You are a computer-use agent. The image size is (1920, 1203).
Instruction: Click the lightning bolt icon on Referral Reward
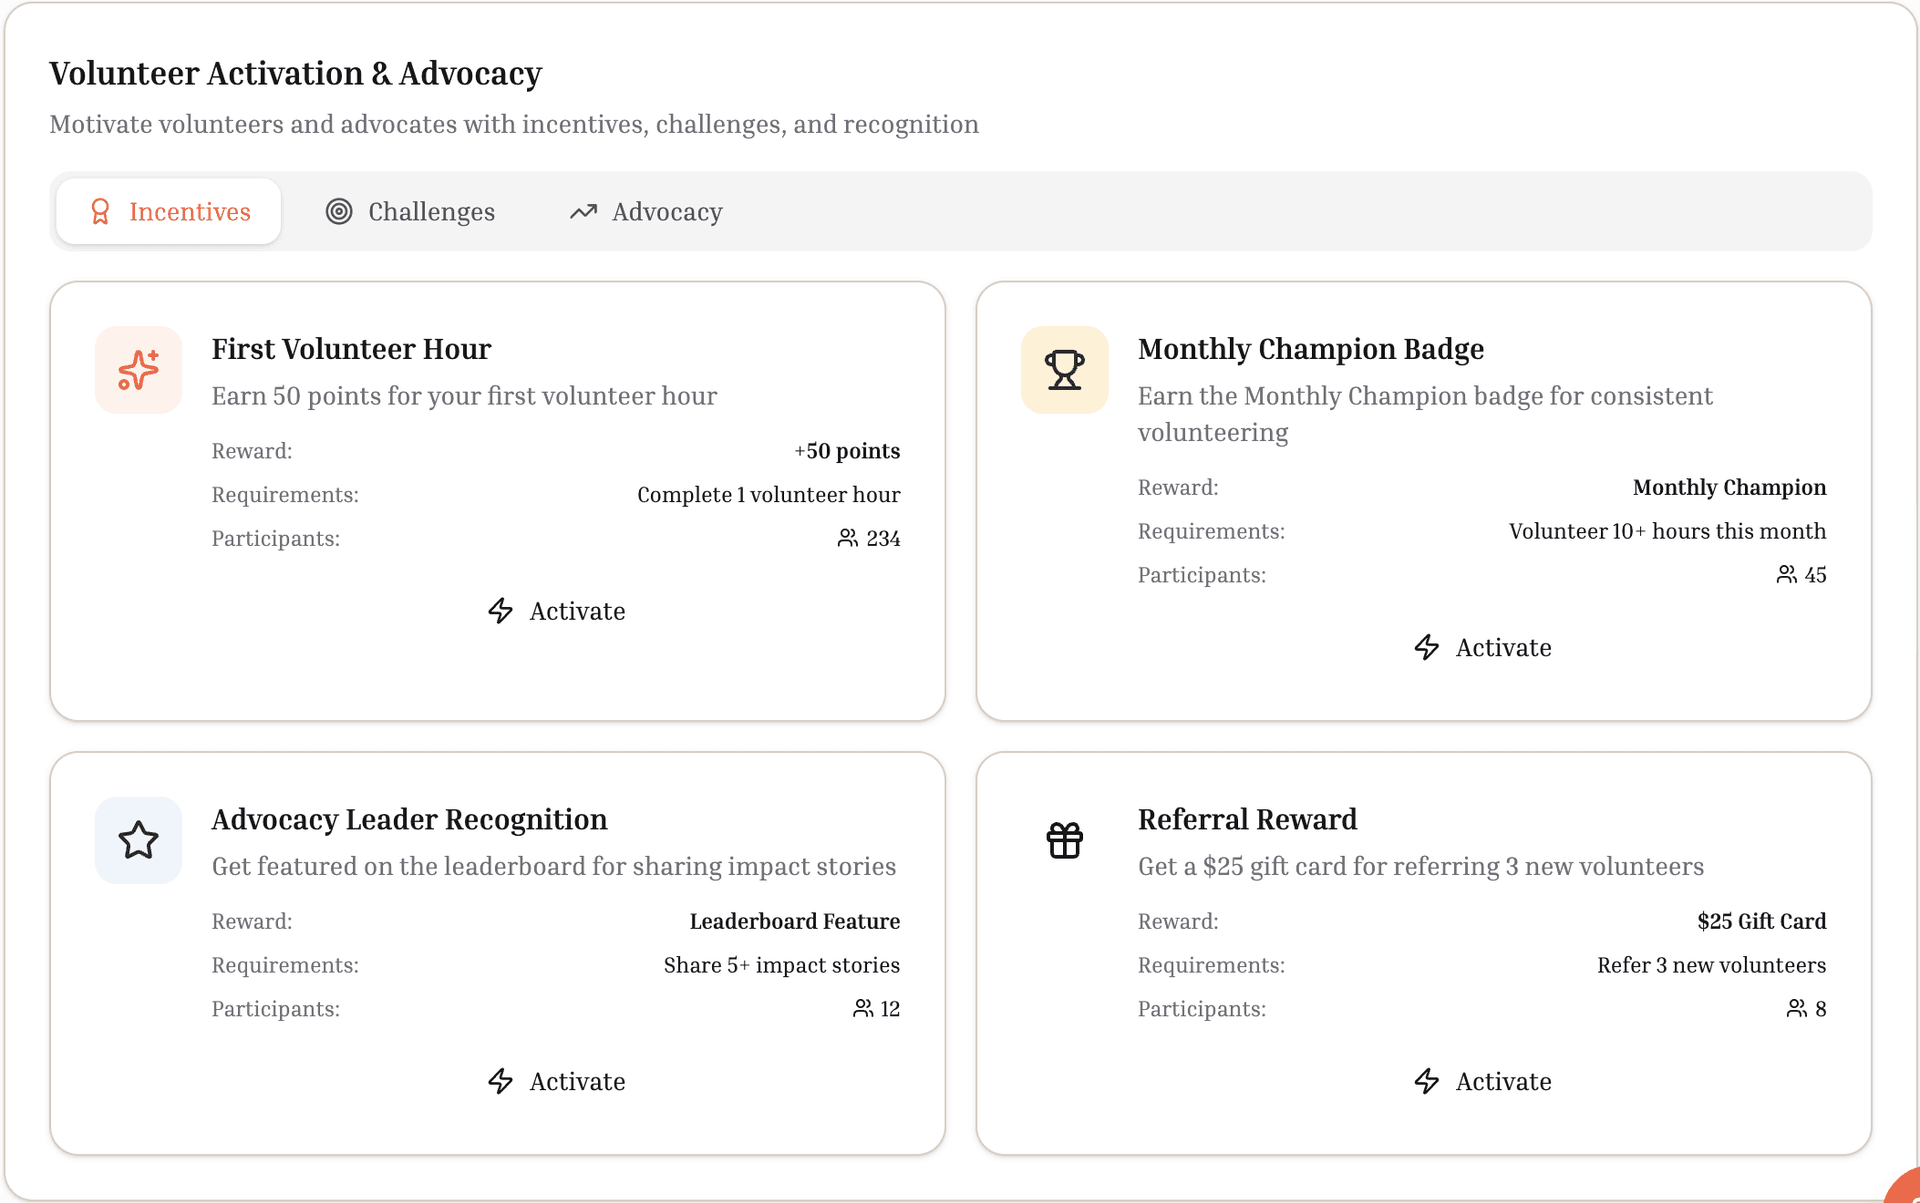(1427, 1081)
